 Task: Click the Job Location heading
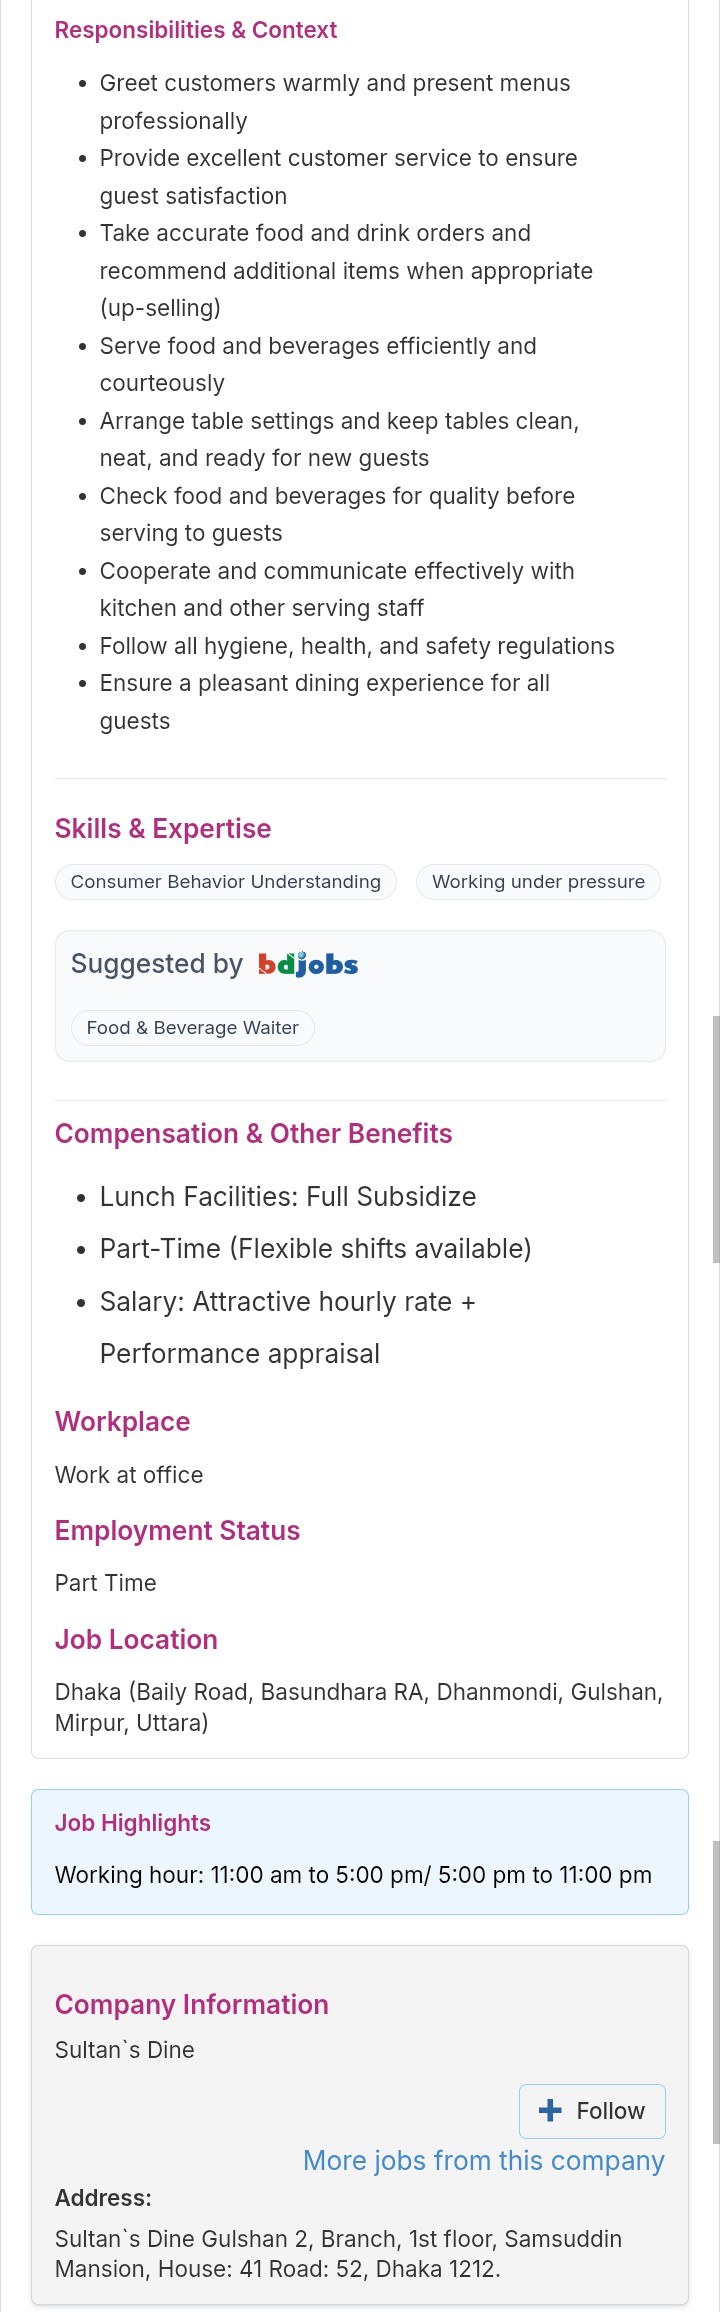pyautogui.click(x=136, y=1640)
